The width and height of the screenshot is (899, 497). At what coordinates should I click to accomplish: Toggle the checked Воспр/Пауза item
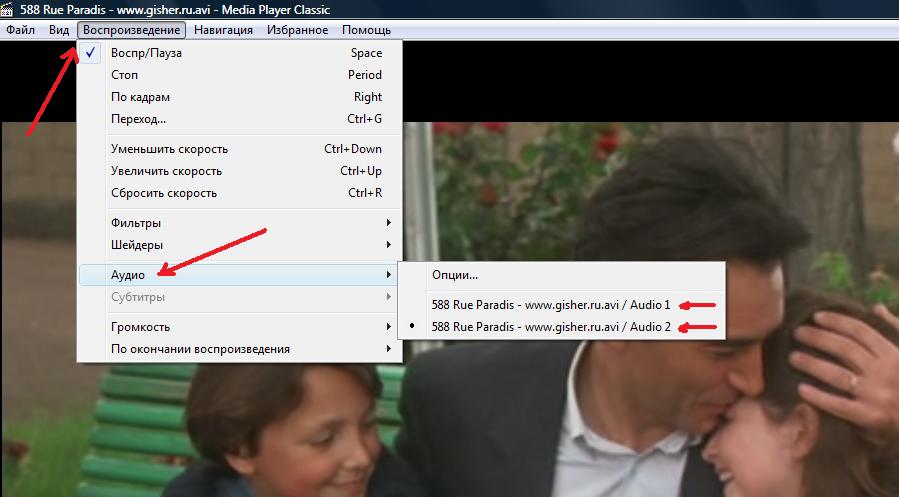(x=146, y=53)
